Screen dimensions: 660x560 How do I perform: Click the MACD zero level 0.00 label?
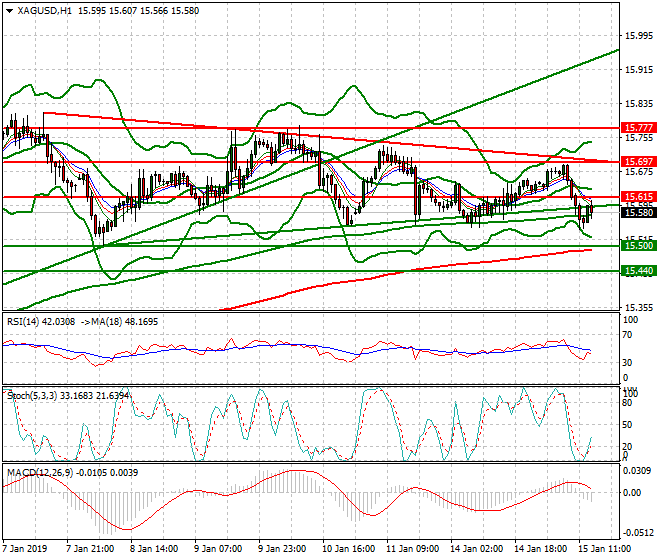632,493
